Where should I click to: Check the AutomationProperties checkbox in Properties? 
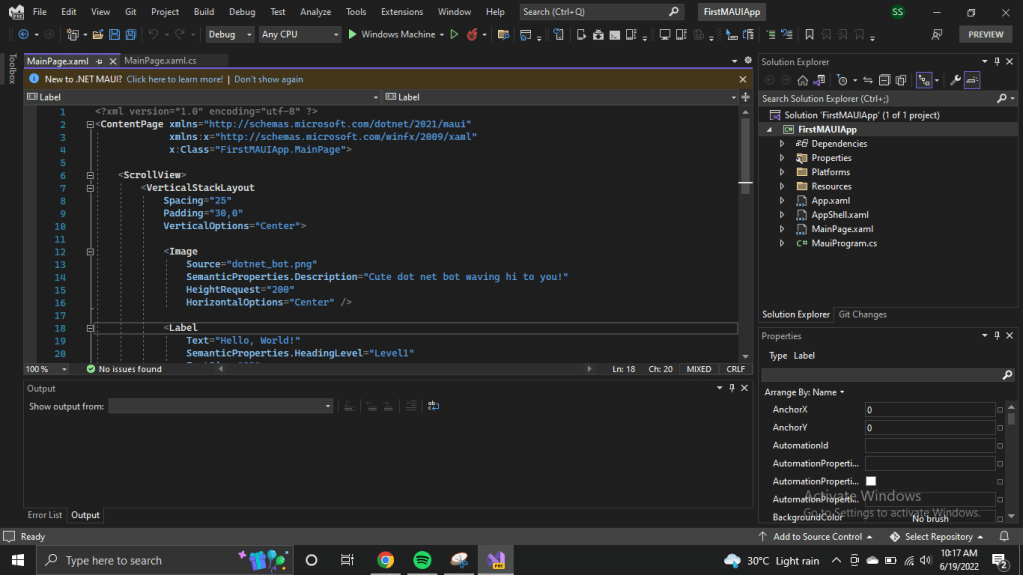pyautogui.click(x=870, y=481)
